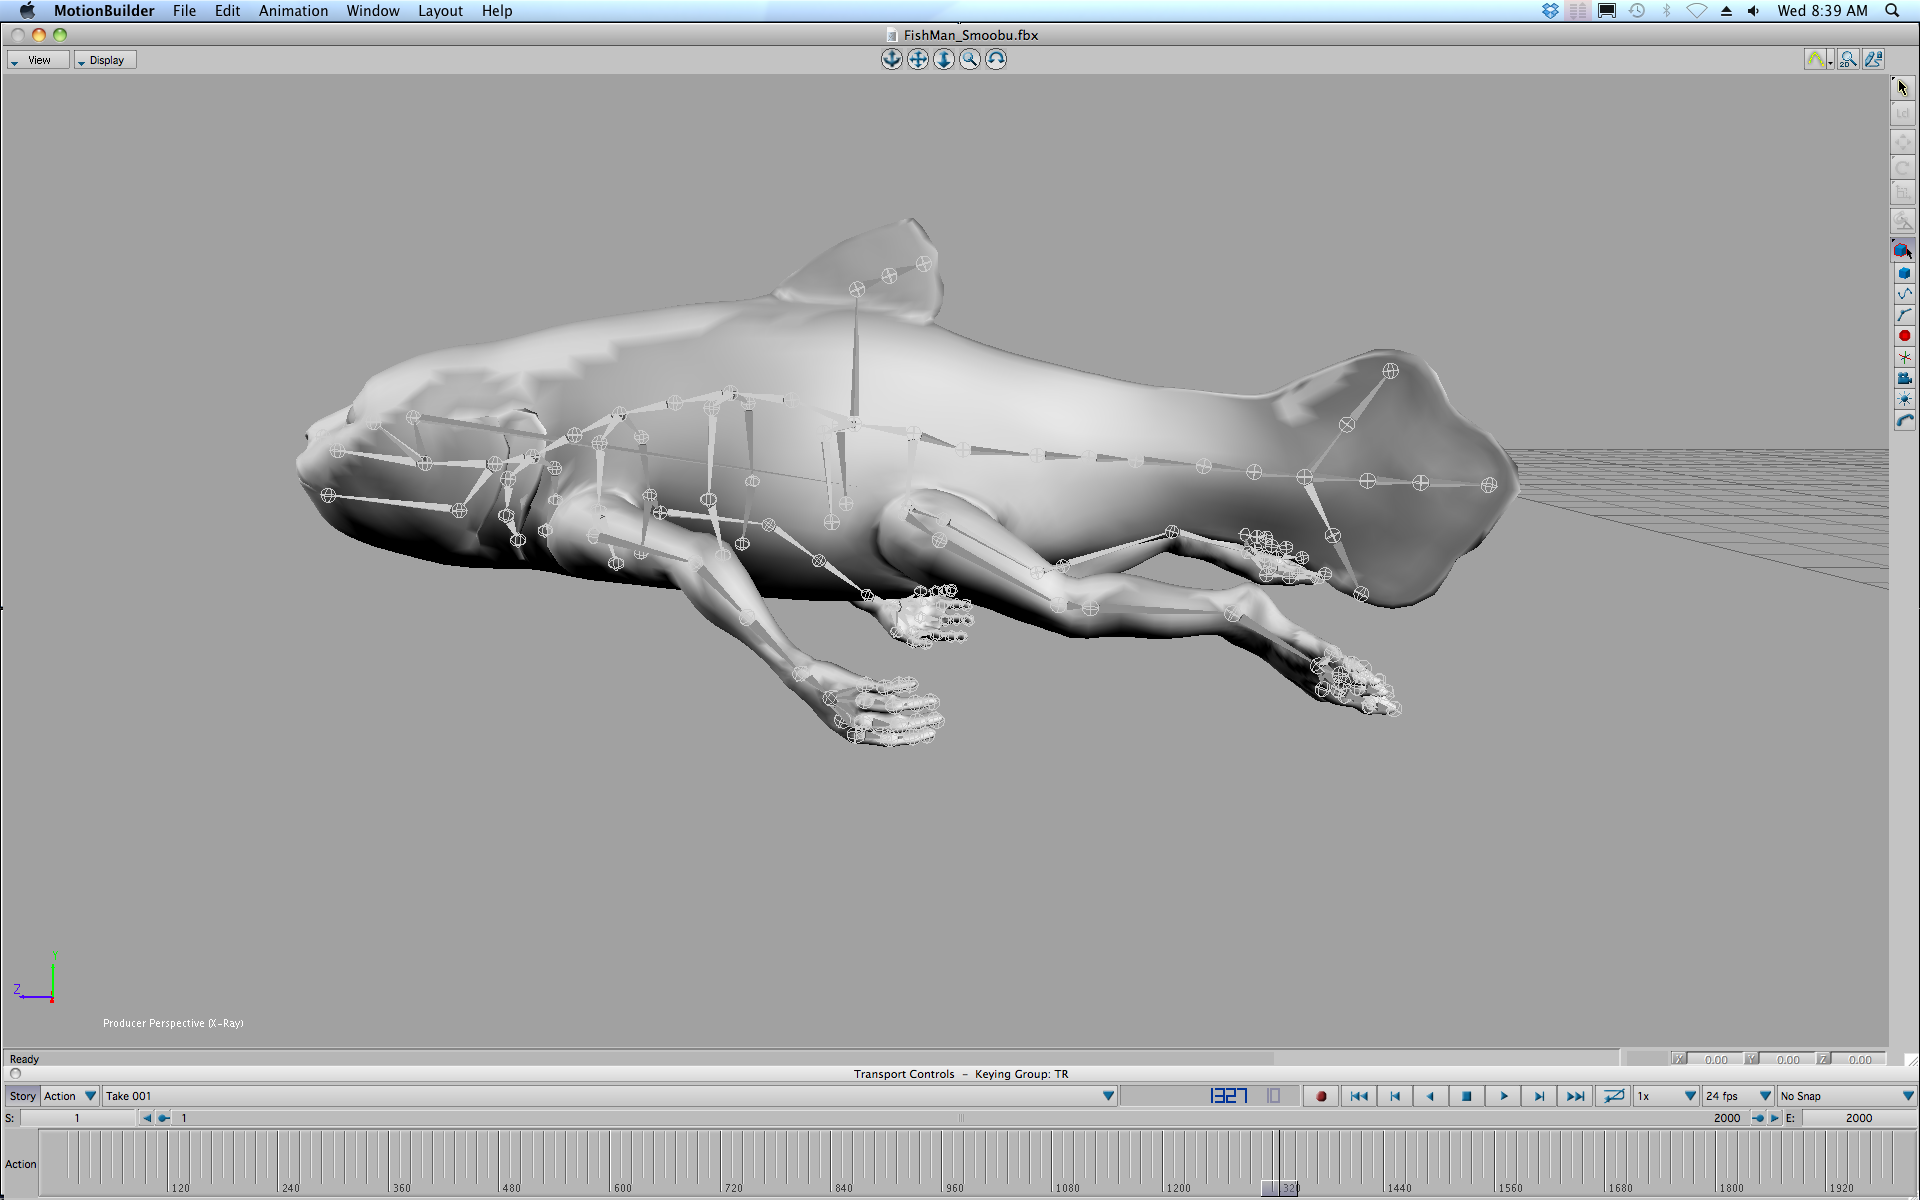Click the camera filter icon

point(1904,378)
